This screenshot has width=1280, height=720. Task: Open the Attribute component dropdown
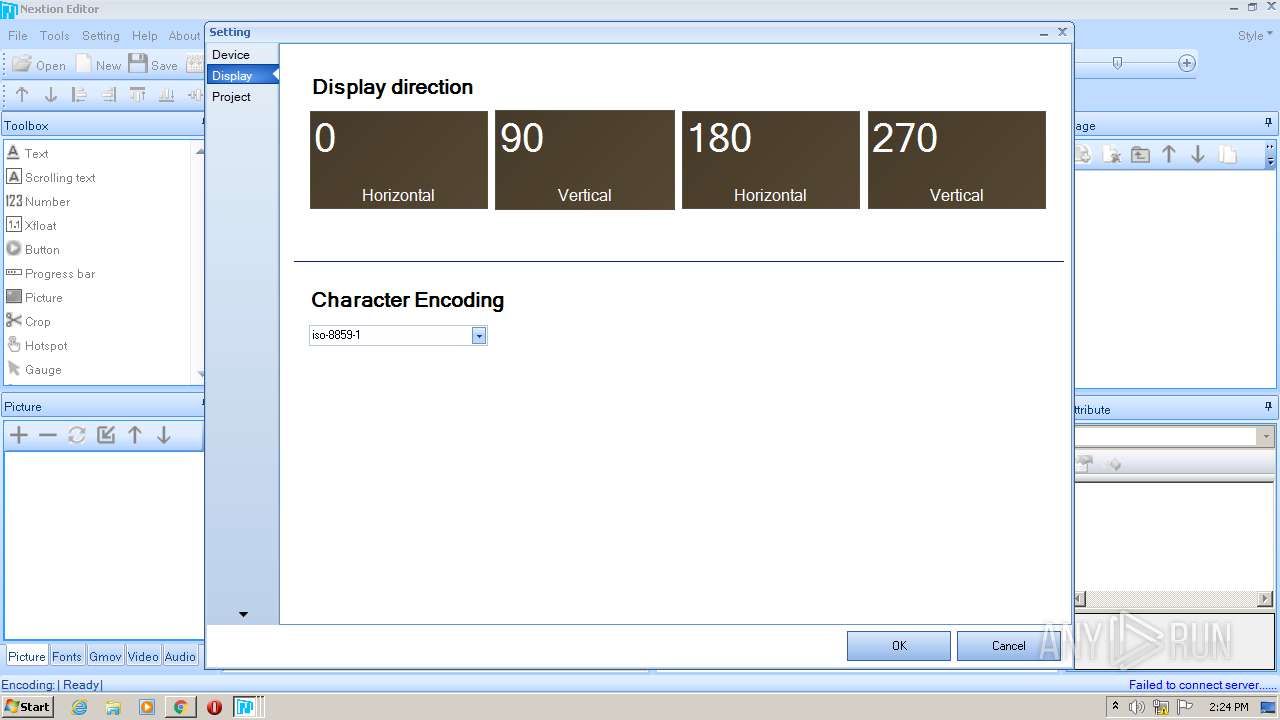[x=1266, y=437]
